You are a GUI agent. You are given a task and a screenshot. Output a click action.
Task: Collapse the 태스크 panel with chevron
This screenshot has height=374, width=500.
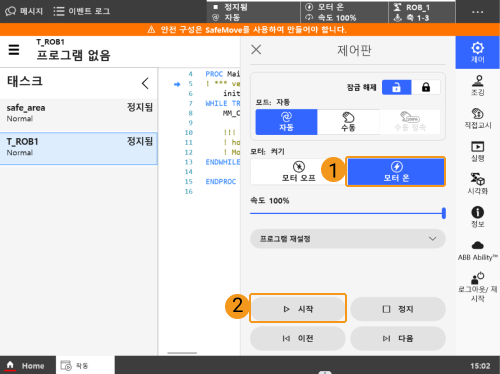coord(145,83)
